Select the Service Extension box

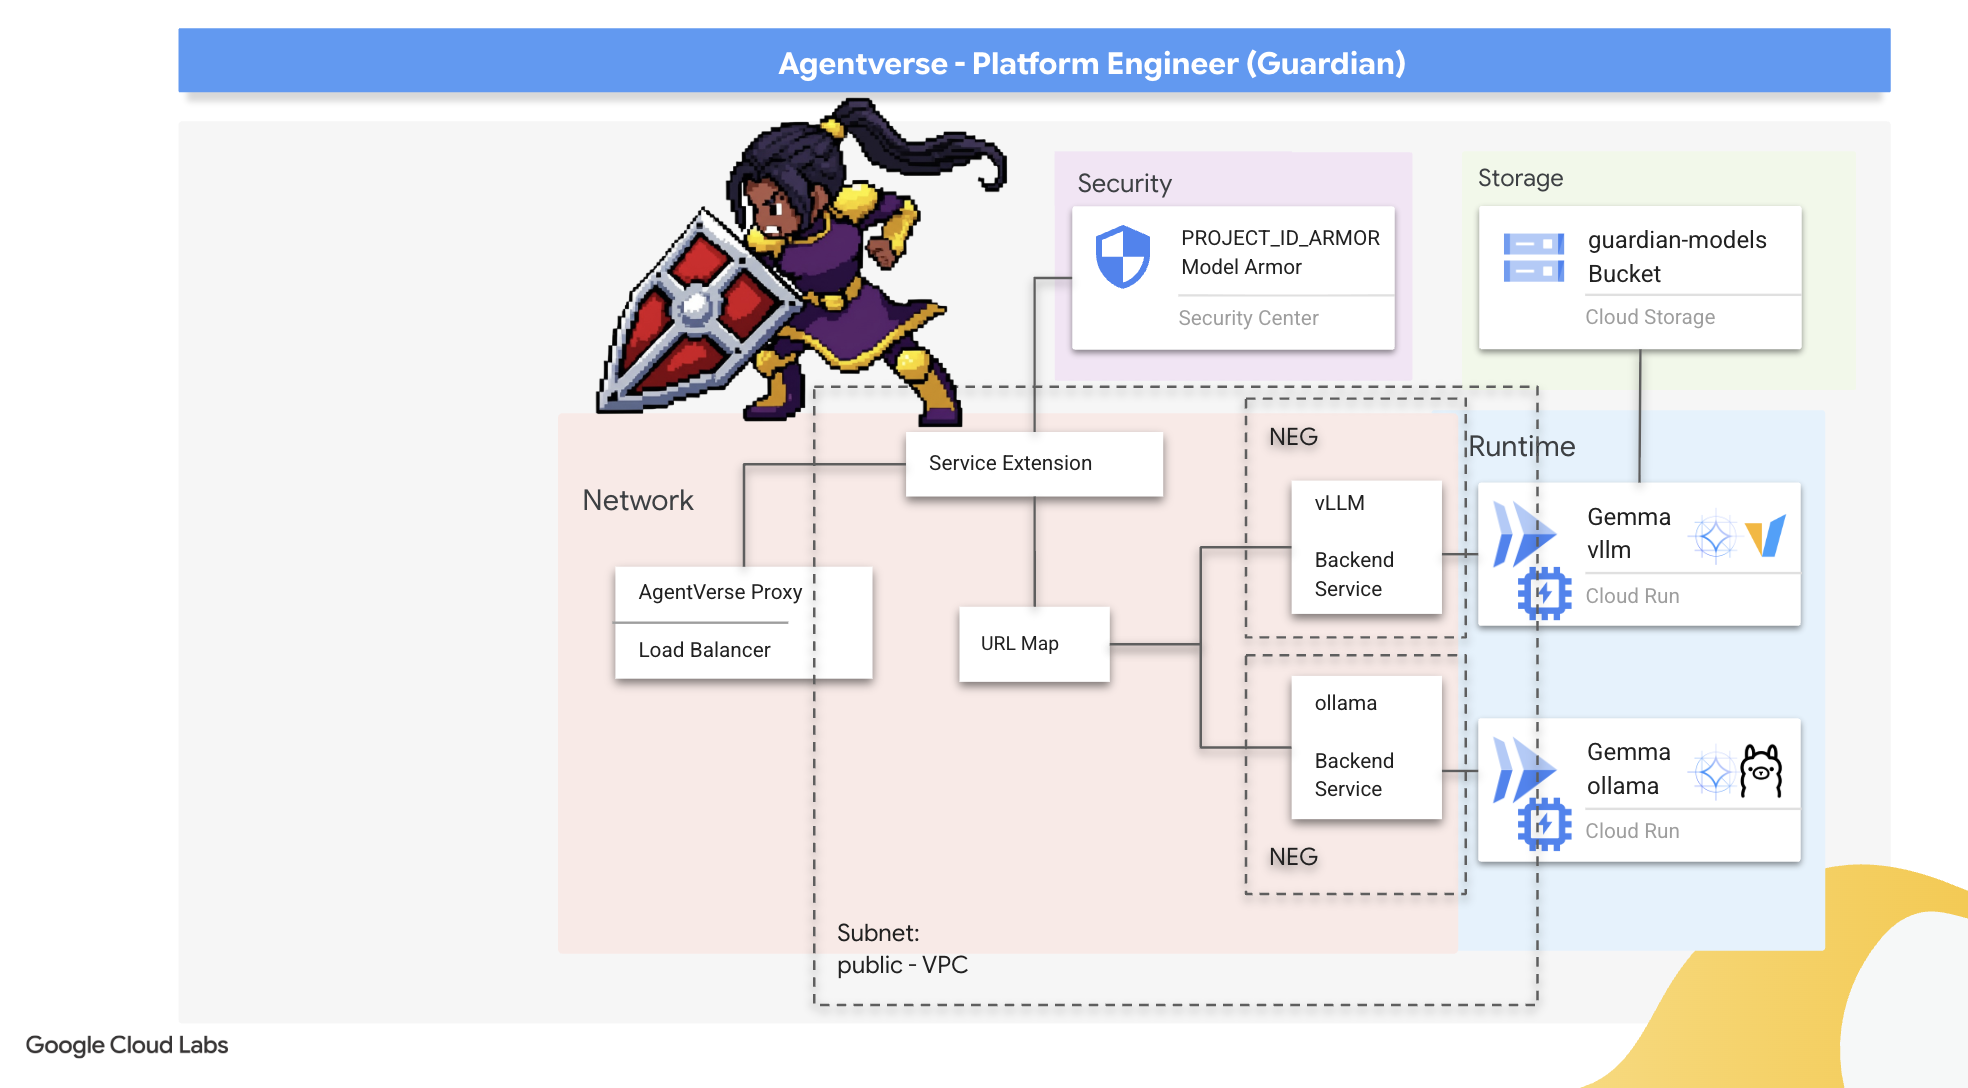coord(1033,464)
